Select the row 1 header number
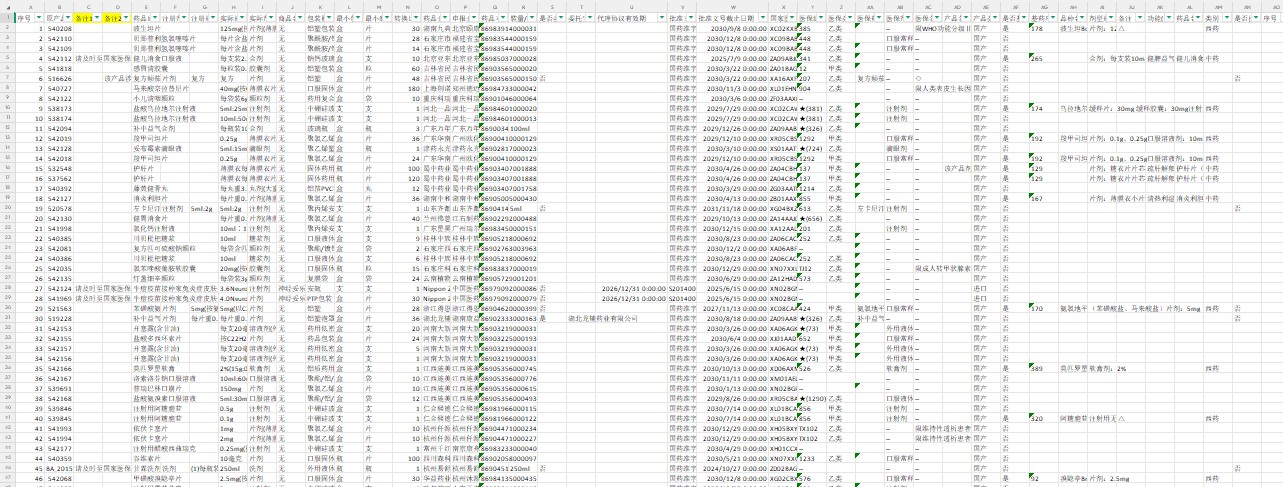Viewport: 1283px width, 487px height. coord(8,19)
